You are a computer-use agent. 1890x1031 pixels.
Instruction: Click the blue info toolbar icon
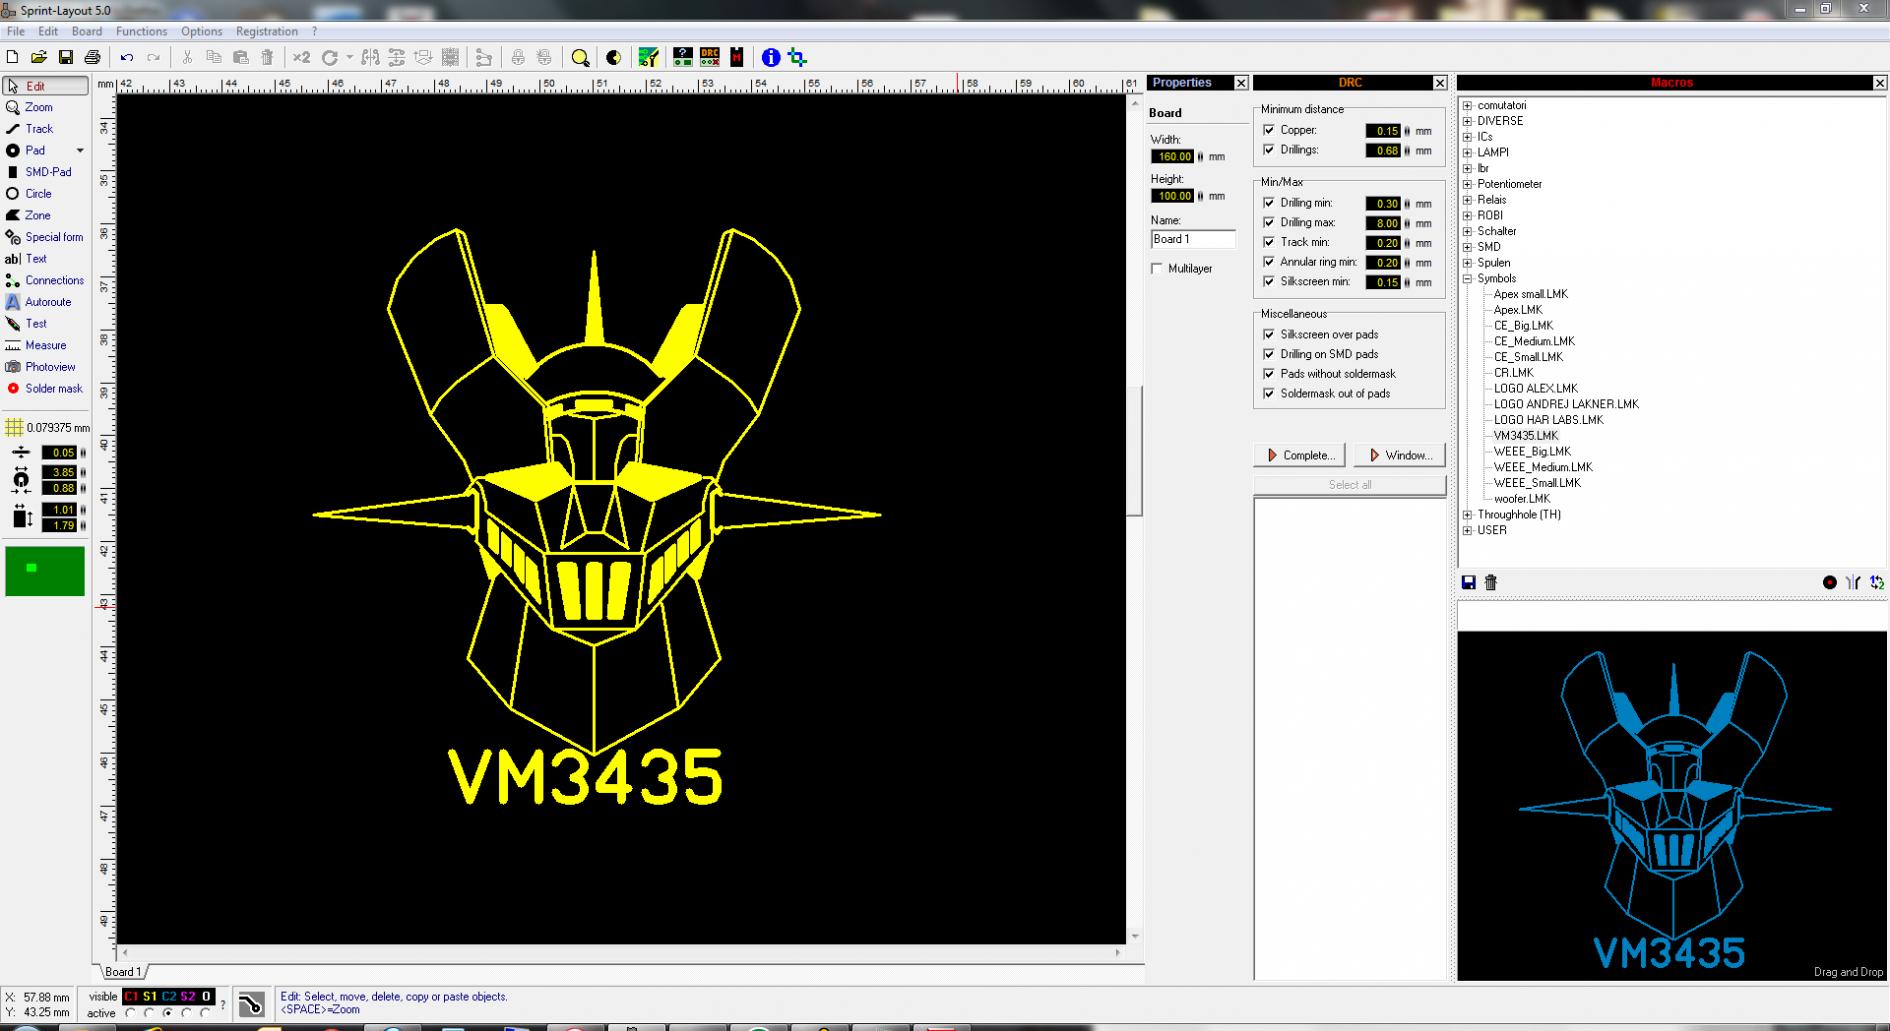point(770,57)
